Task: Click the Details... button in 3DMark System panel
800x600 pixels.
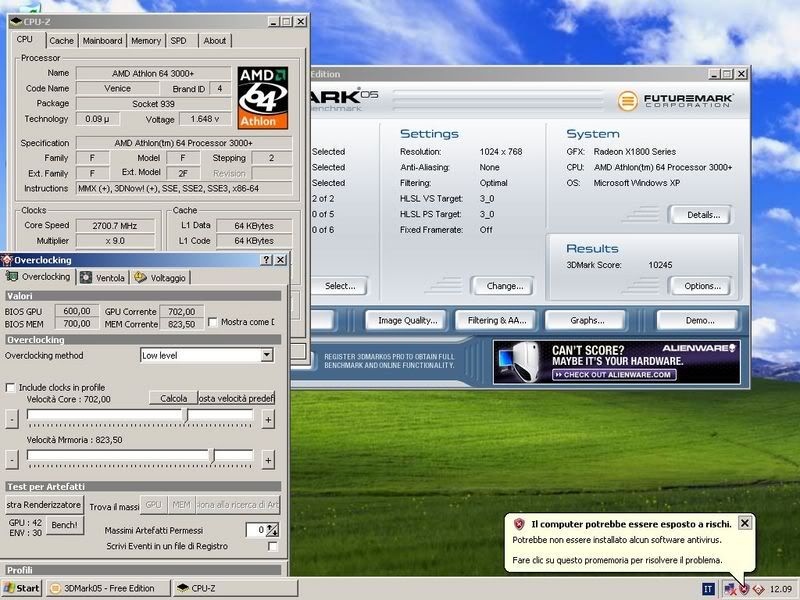Action: 700,215
